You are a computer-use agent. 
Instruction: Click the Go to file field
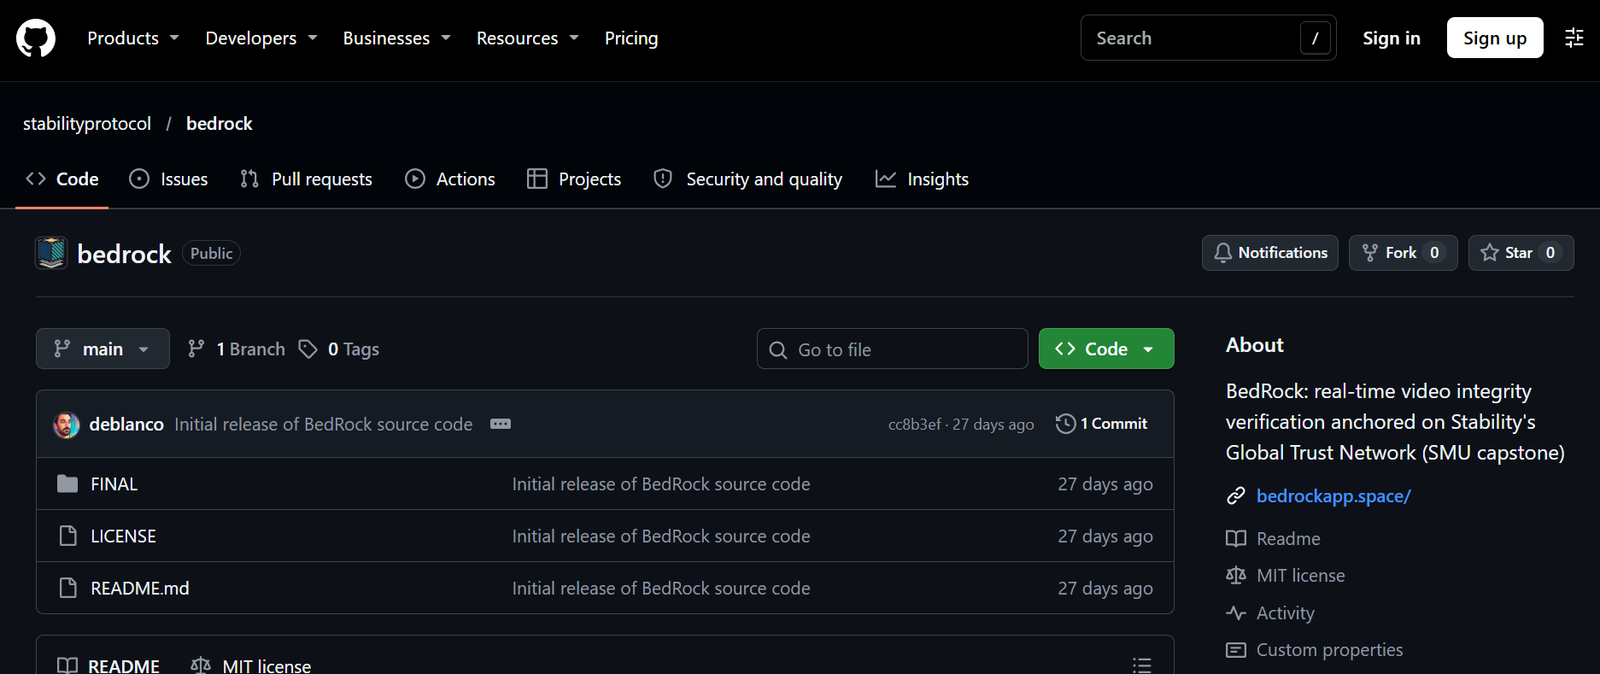click(x=892, y=349)
